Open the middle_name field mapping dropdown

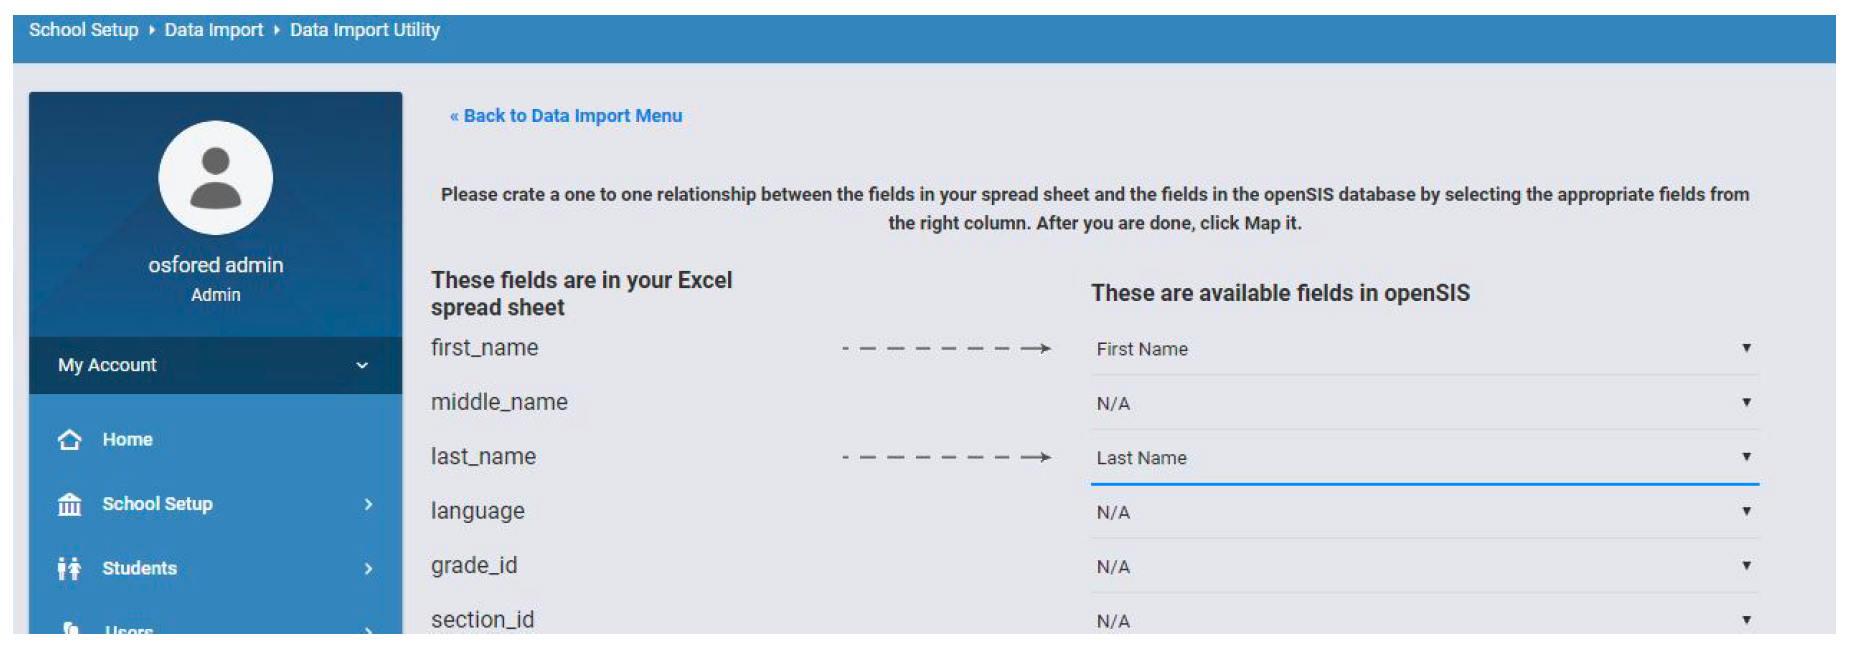1423,404
